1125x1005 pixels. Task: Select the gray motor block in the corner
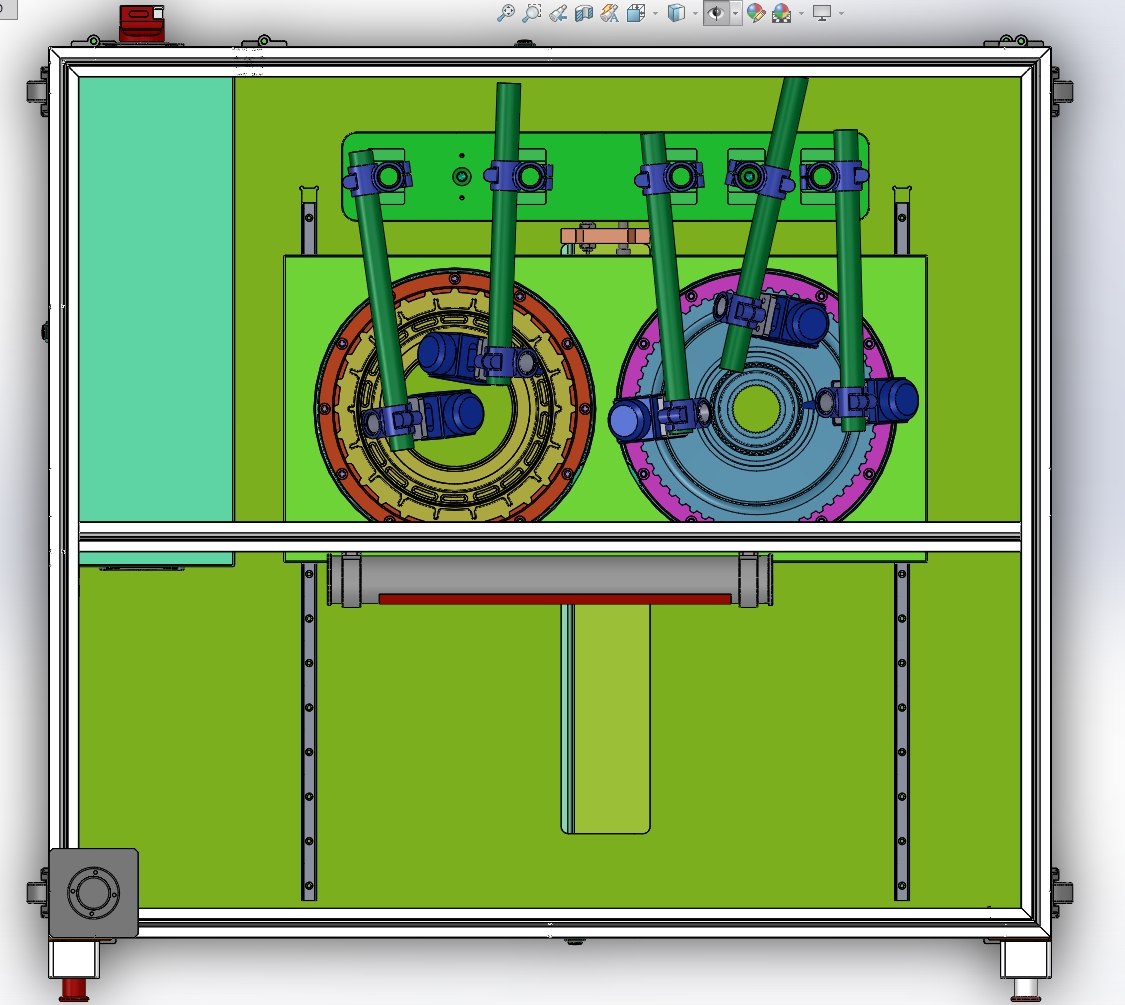(x=94, y=893)
